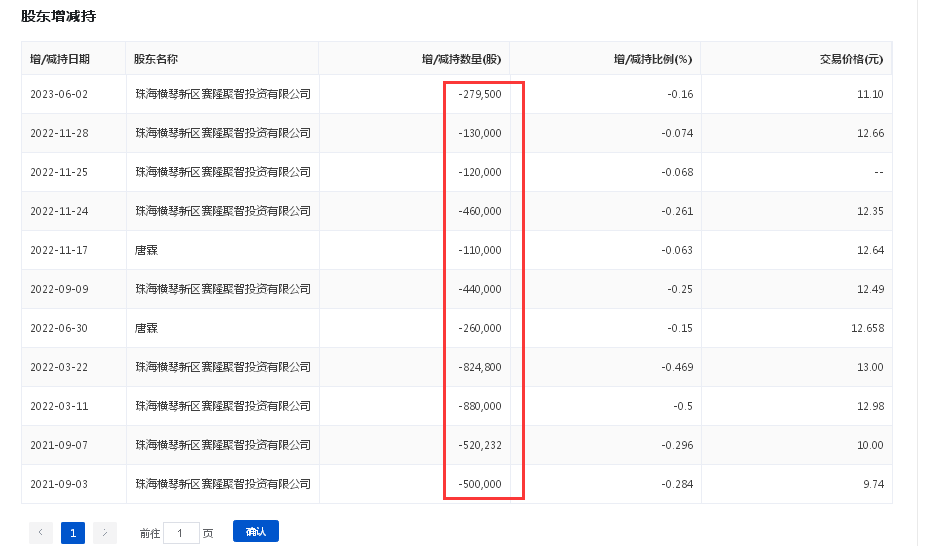Click the blue 确认 button
Viewport: 930px width, 546px height.
coord(256,531)
